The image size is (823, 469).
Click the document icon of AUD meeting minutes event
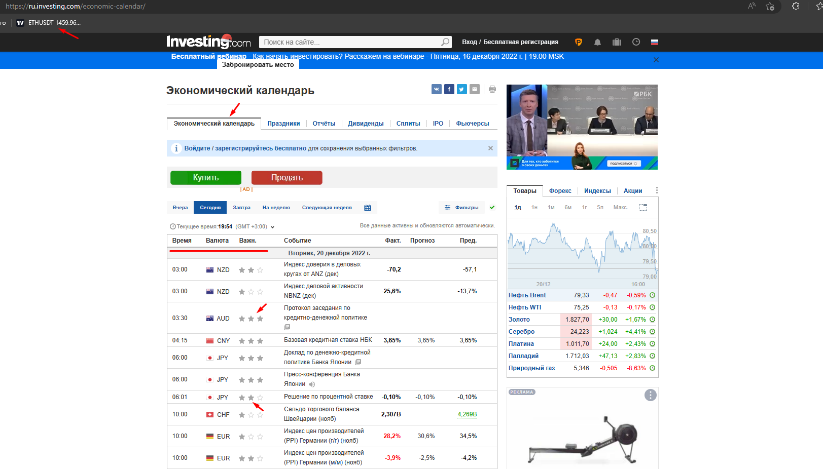click(x=287, y=327)
